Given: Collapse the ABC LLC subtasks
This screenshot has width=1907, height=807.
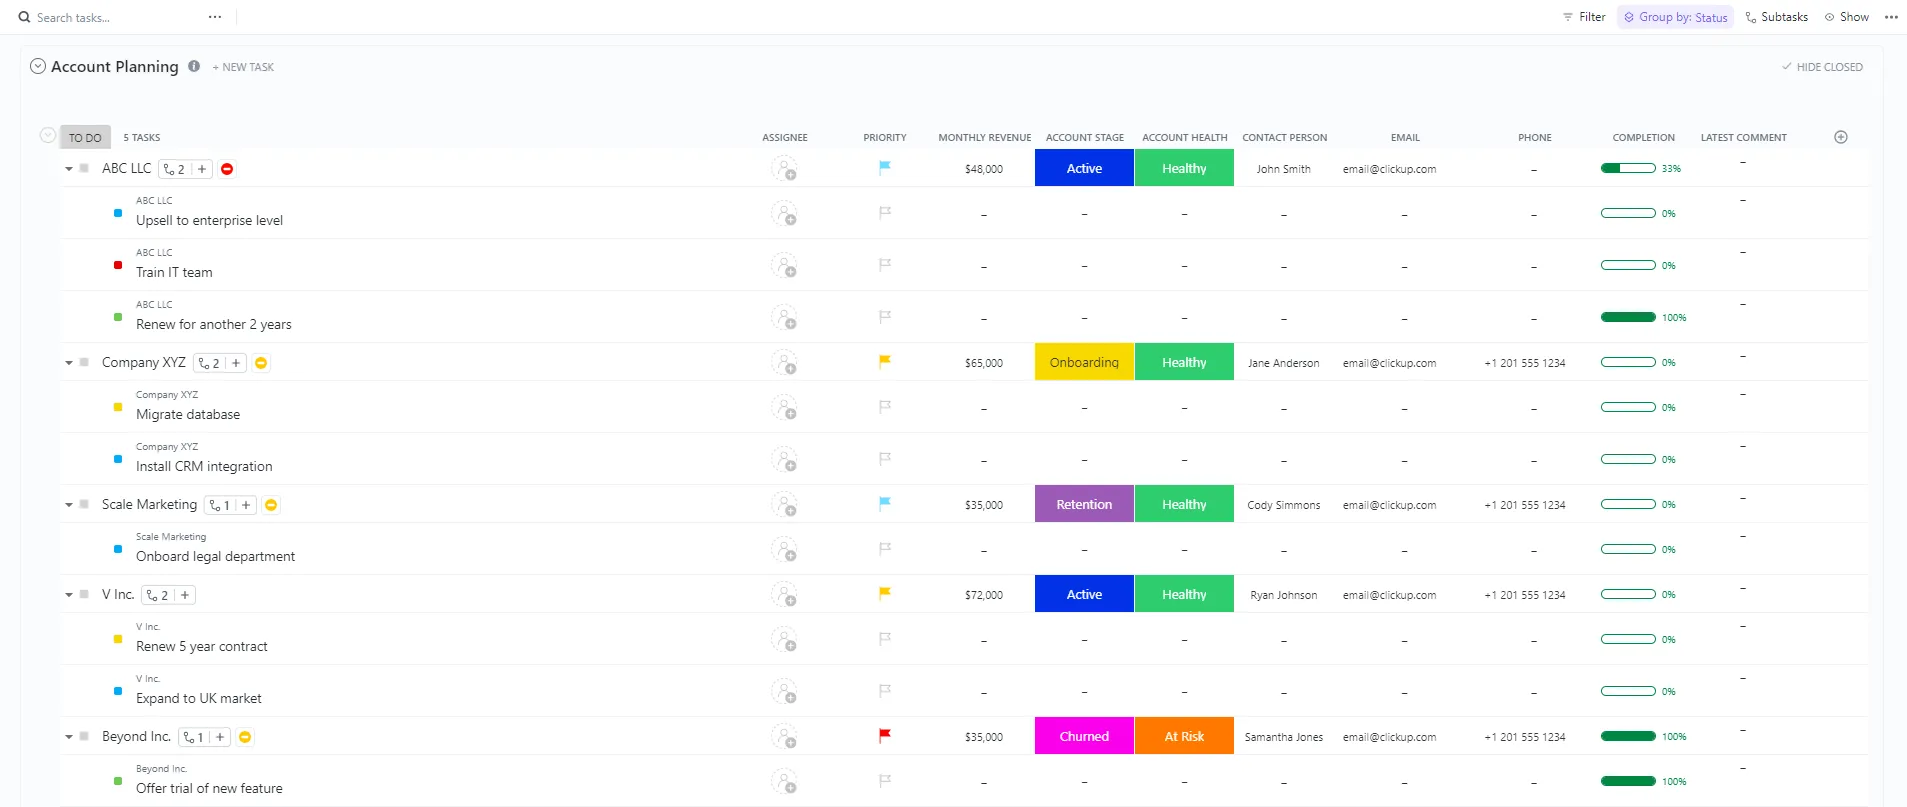Looking at the screenshot, I should 69,169.
